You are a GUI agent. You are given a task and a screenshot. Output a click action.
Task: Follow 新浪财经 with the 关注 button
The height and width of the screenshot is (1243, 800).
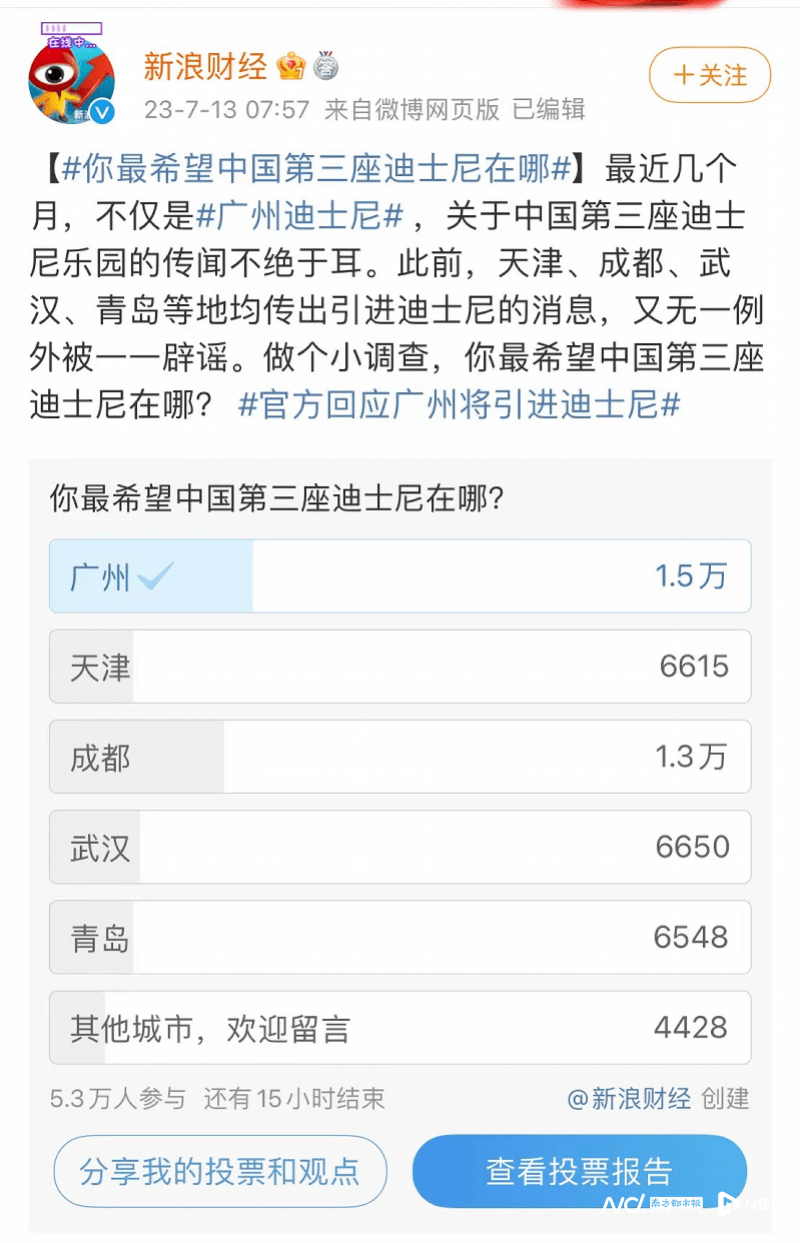[x=710, y=75]
